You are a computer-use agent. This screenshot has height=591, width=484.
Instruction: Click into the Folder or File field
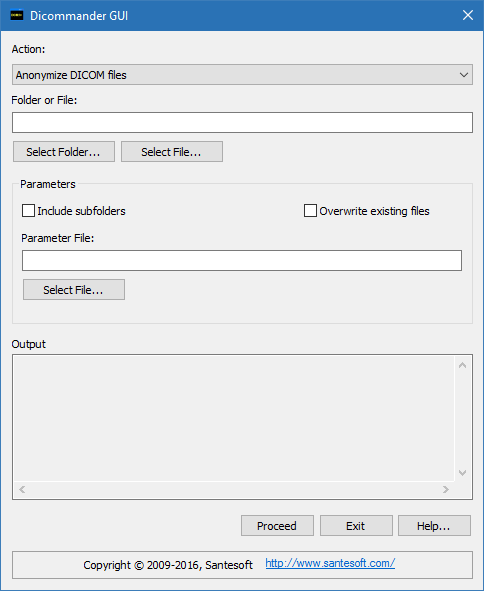tap(242, 122)
